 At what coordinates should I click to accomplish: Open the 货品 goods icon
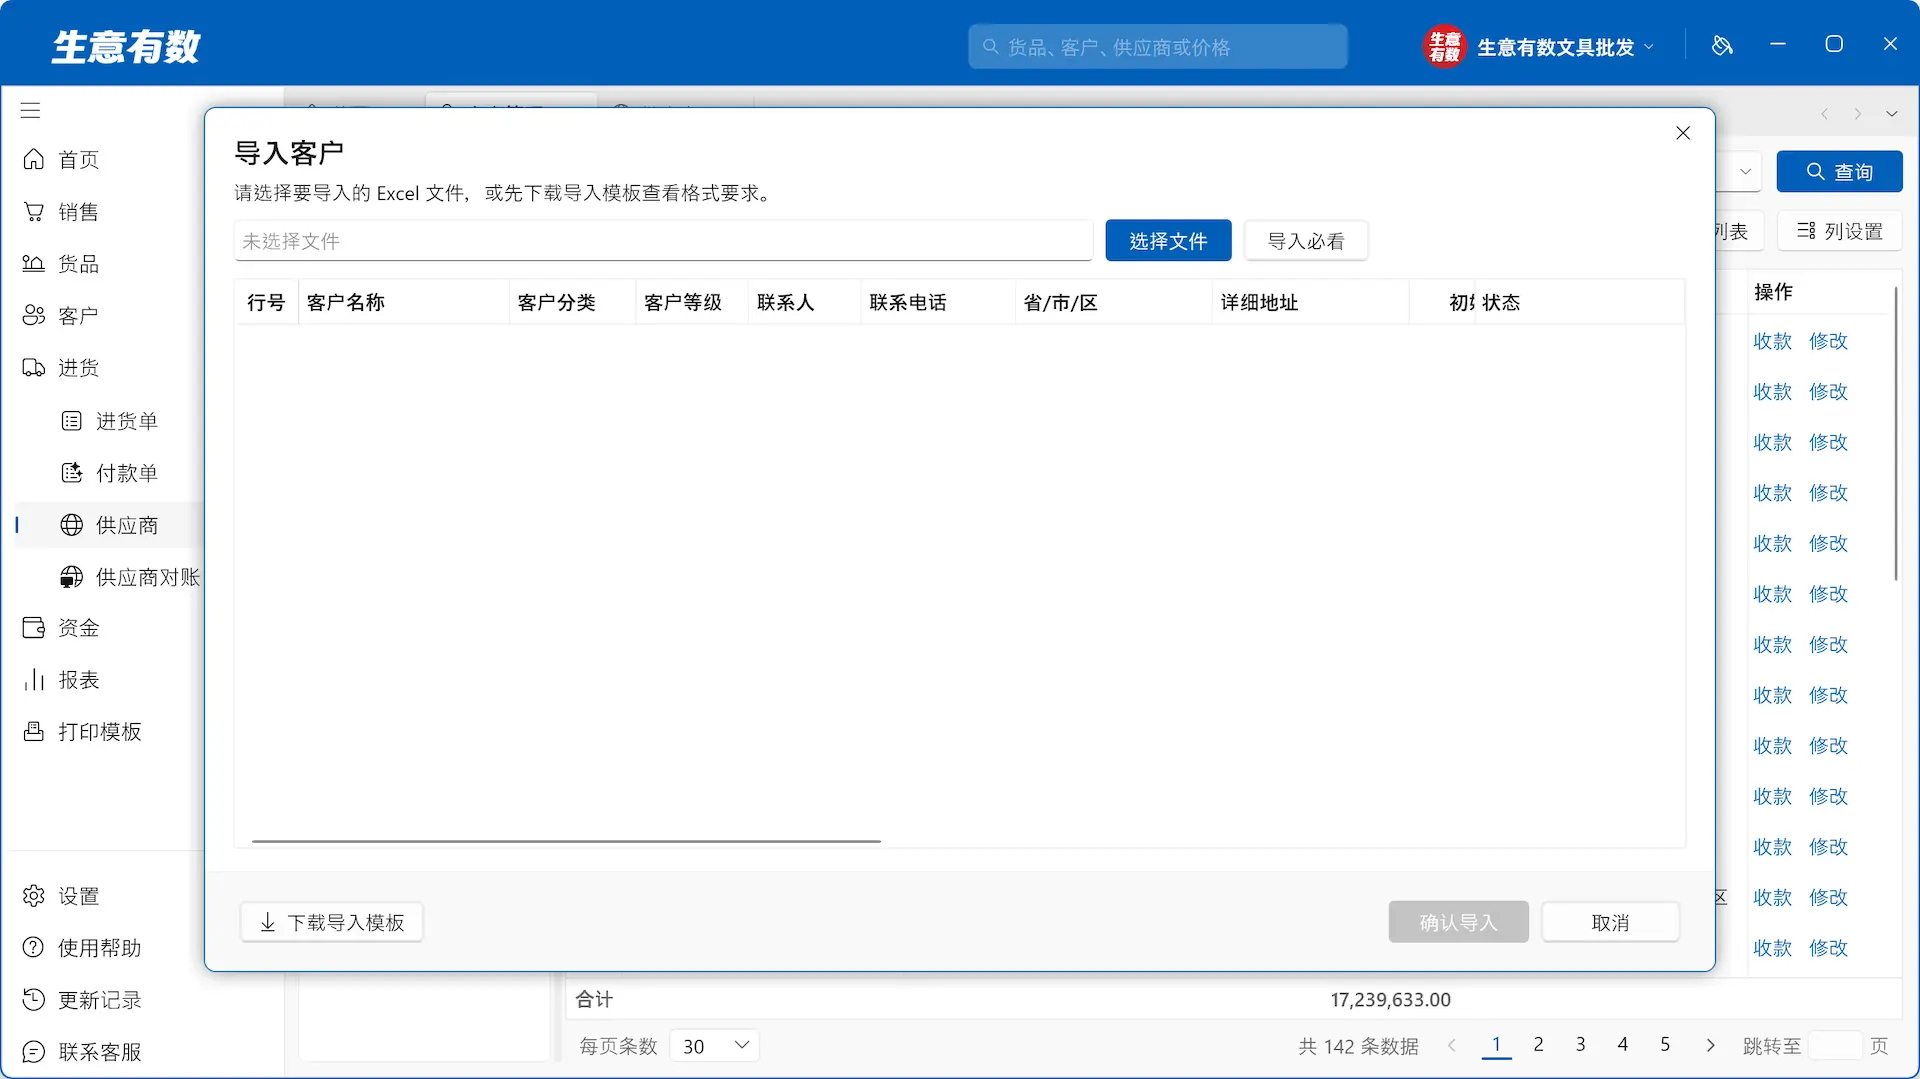[34, 263]
